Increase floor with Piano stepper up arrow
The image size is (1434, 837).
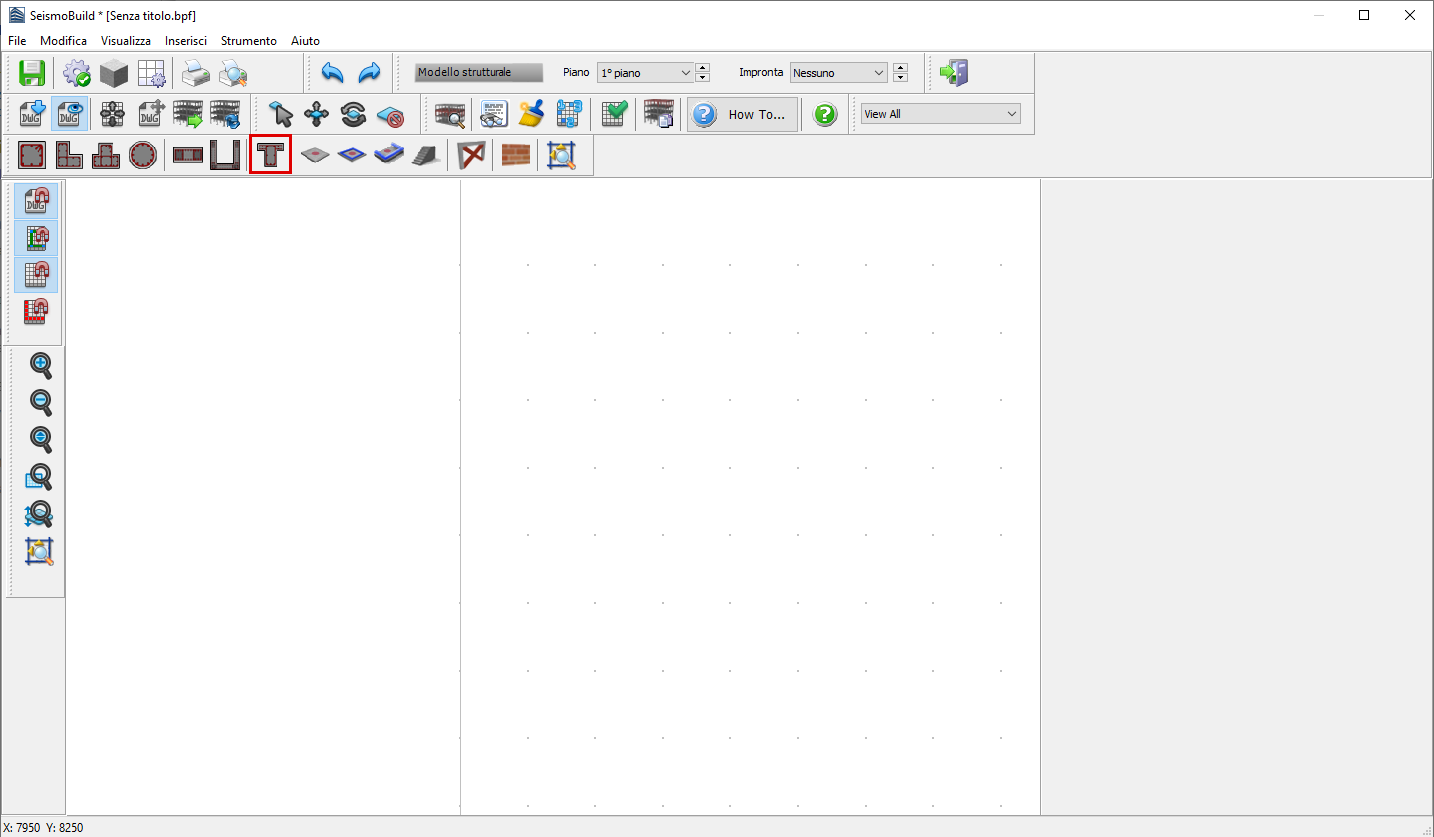(x=703, y=68)
